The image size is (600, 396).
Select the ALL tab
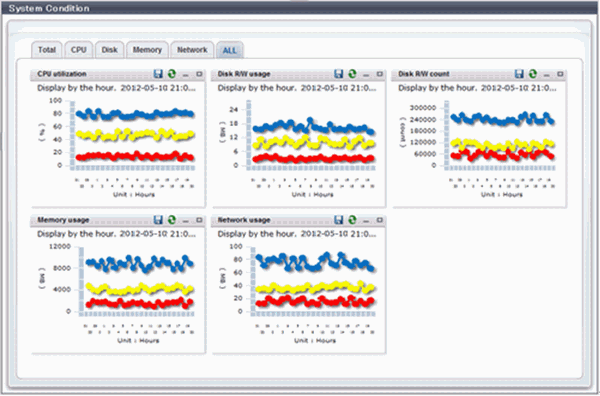pos(230,50)
